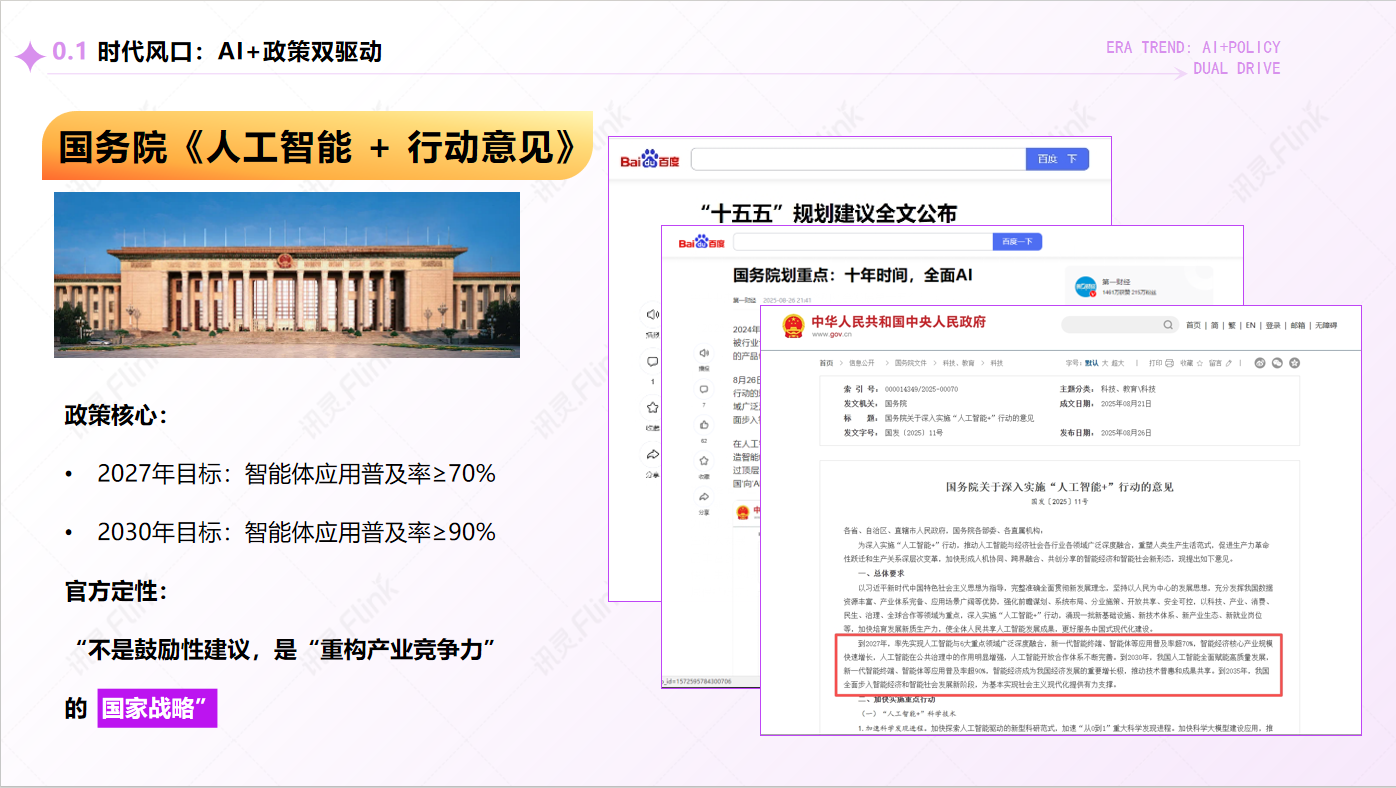
Task: Focus the search box on the 十五五 page
Action: click(x=858, y=159)
